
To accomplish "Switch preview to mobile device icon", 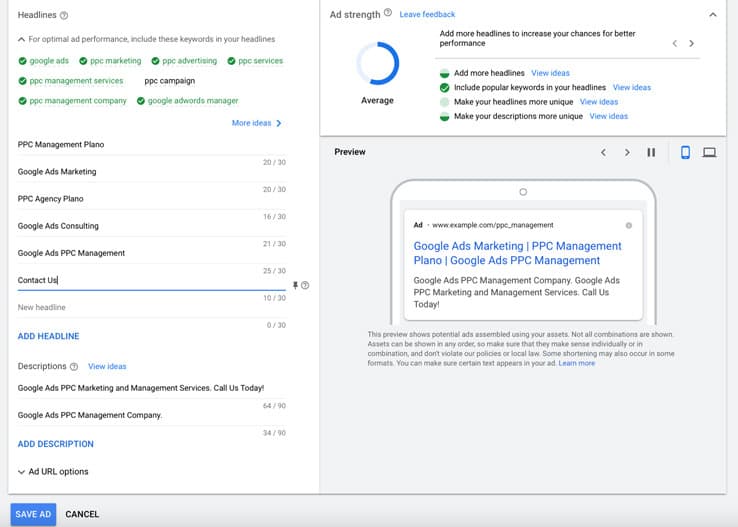I will click(x=685, y=152).
